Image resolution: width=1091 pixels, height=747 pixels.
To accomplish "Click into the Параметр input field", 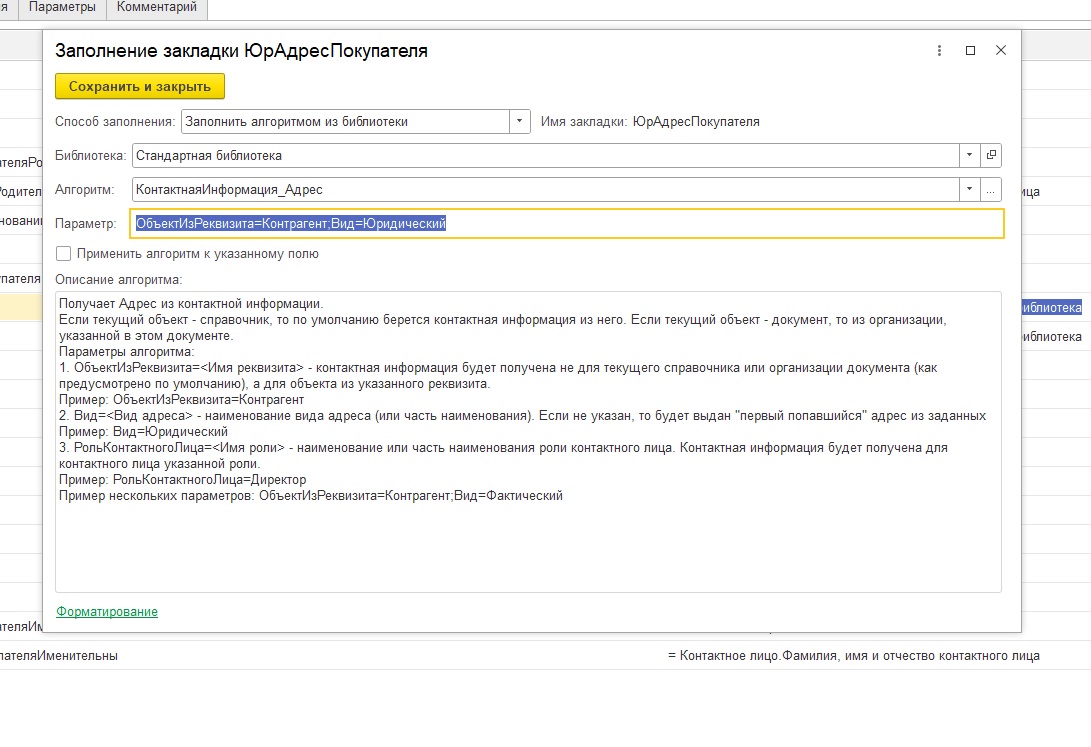I will pos(566,223).
